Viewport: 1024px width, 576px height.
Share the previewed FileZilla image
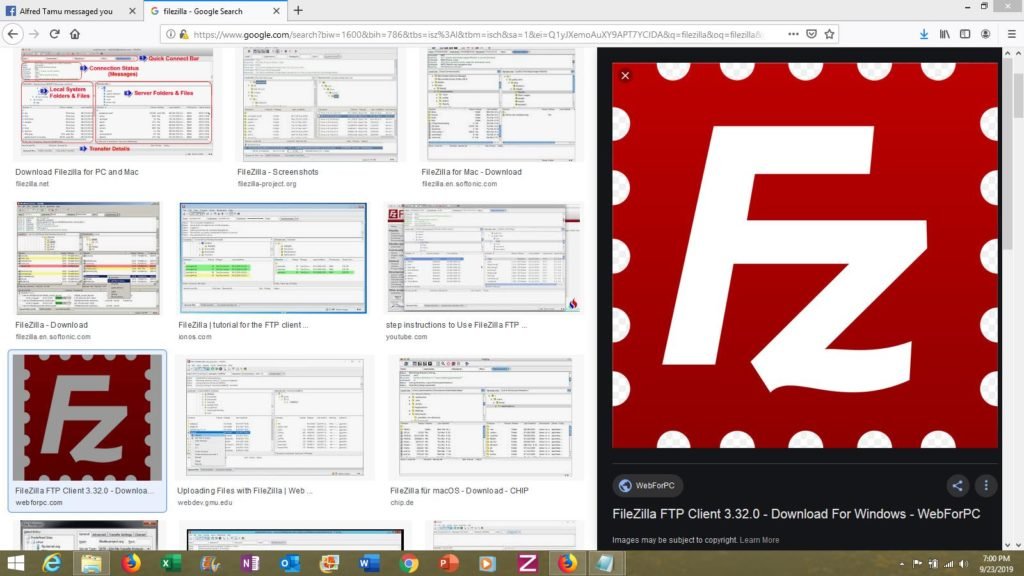click(957, 485)
